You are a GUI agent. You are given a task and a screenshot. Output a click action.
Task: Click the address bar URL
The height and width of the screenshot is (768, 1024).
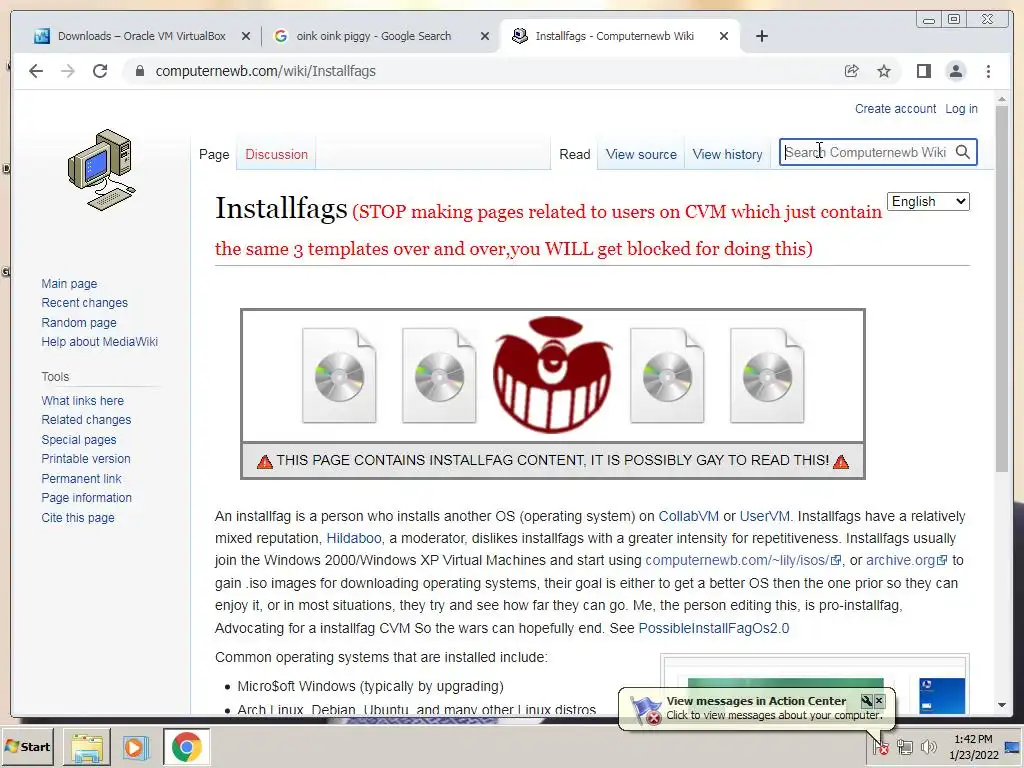click(265, 71)
